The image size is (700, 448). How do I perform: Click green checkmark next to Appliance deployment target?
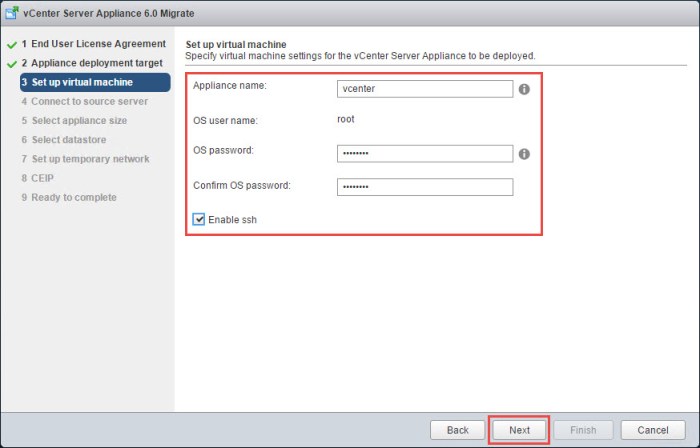tap(11, 63)
